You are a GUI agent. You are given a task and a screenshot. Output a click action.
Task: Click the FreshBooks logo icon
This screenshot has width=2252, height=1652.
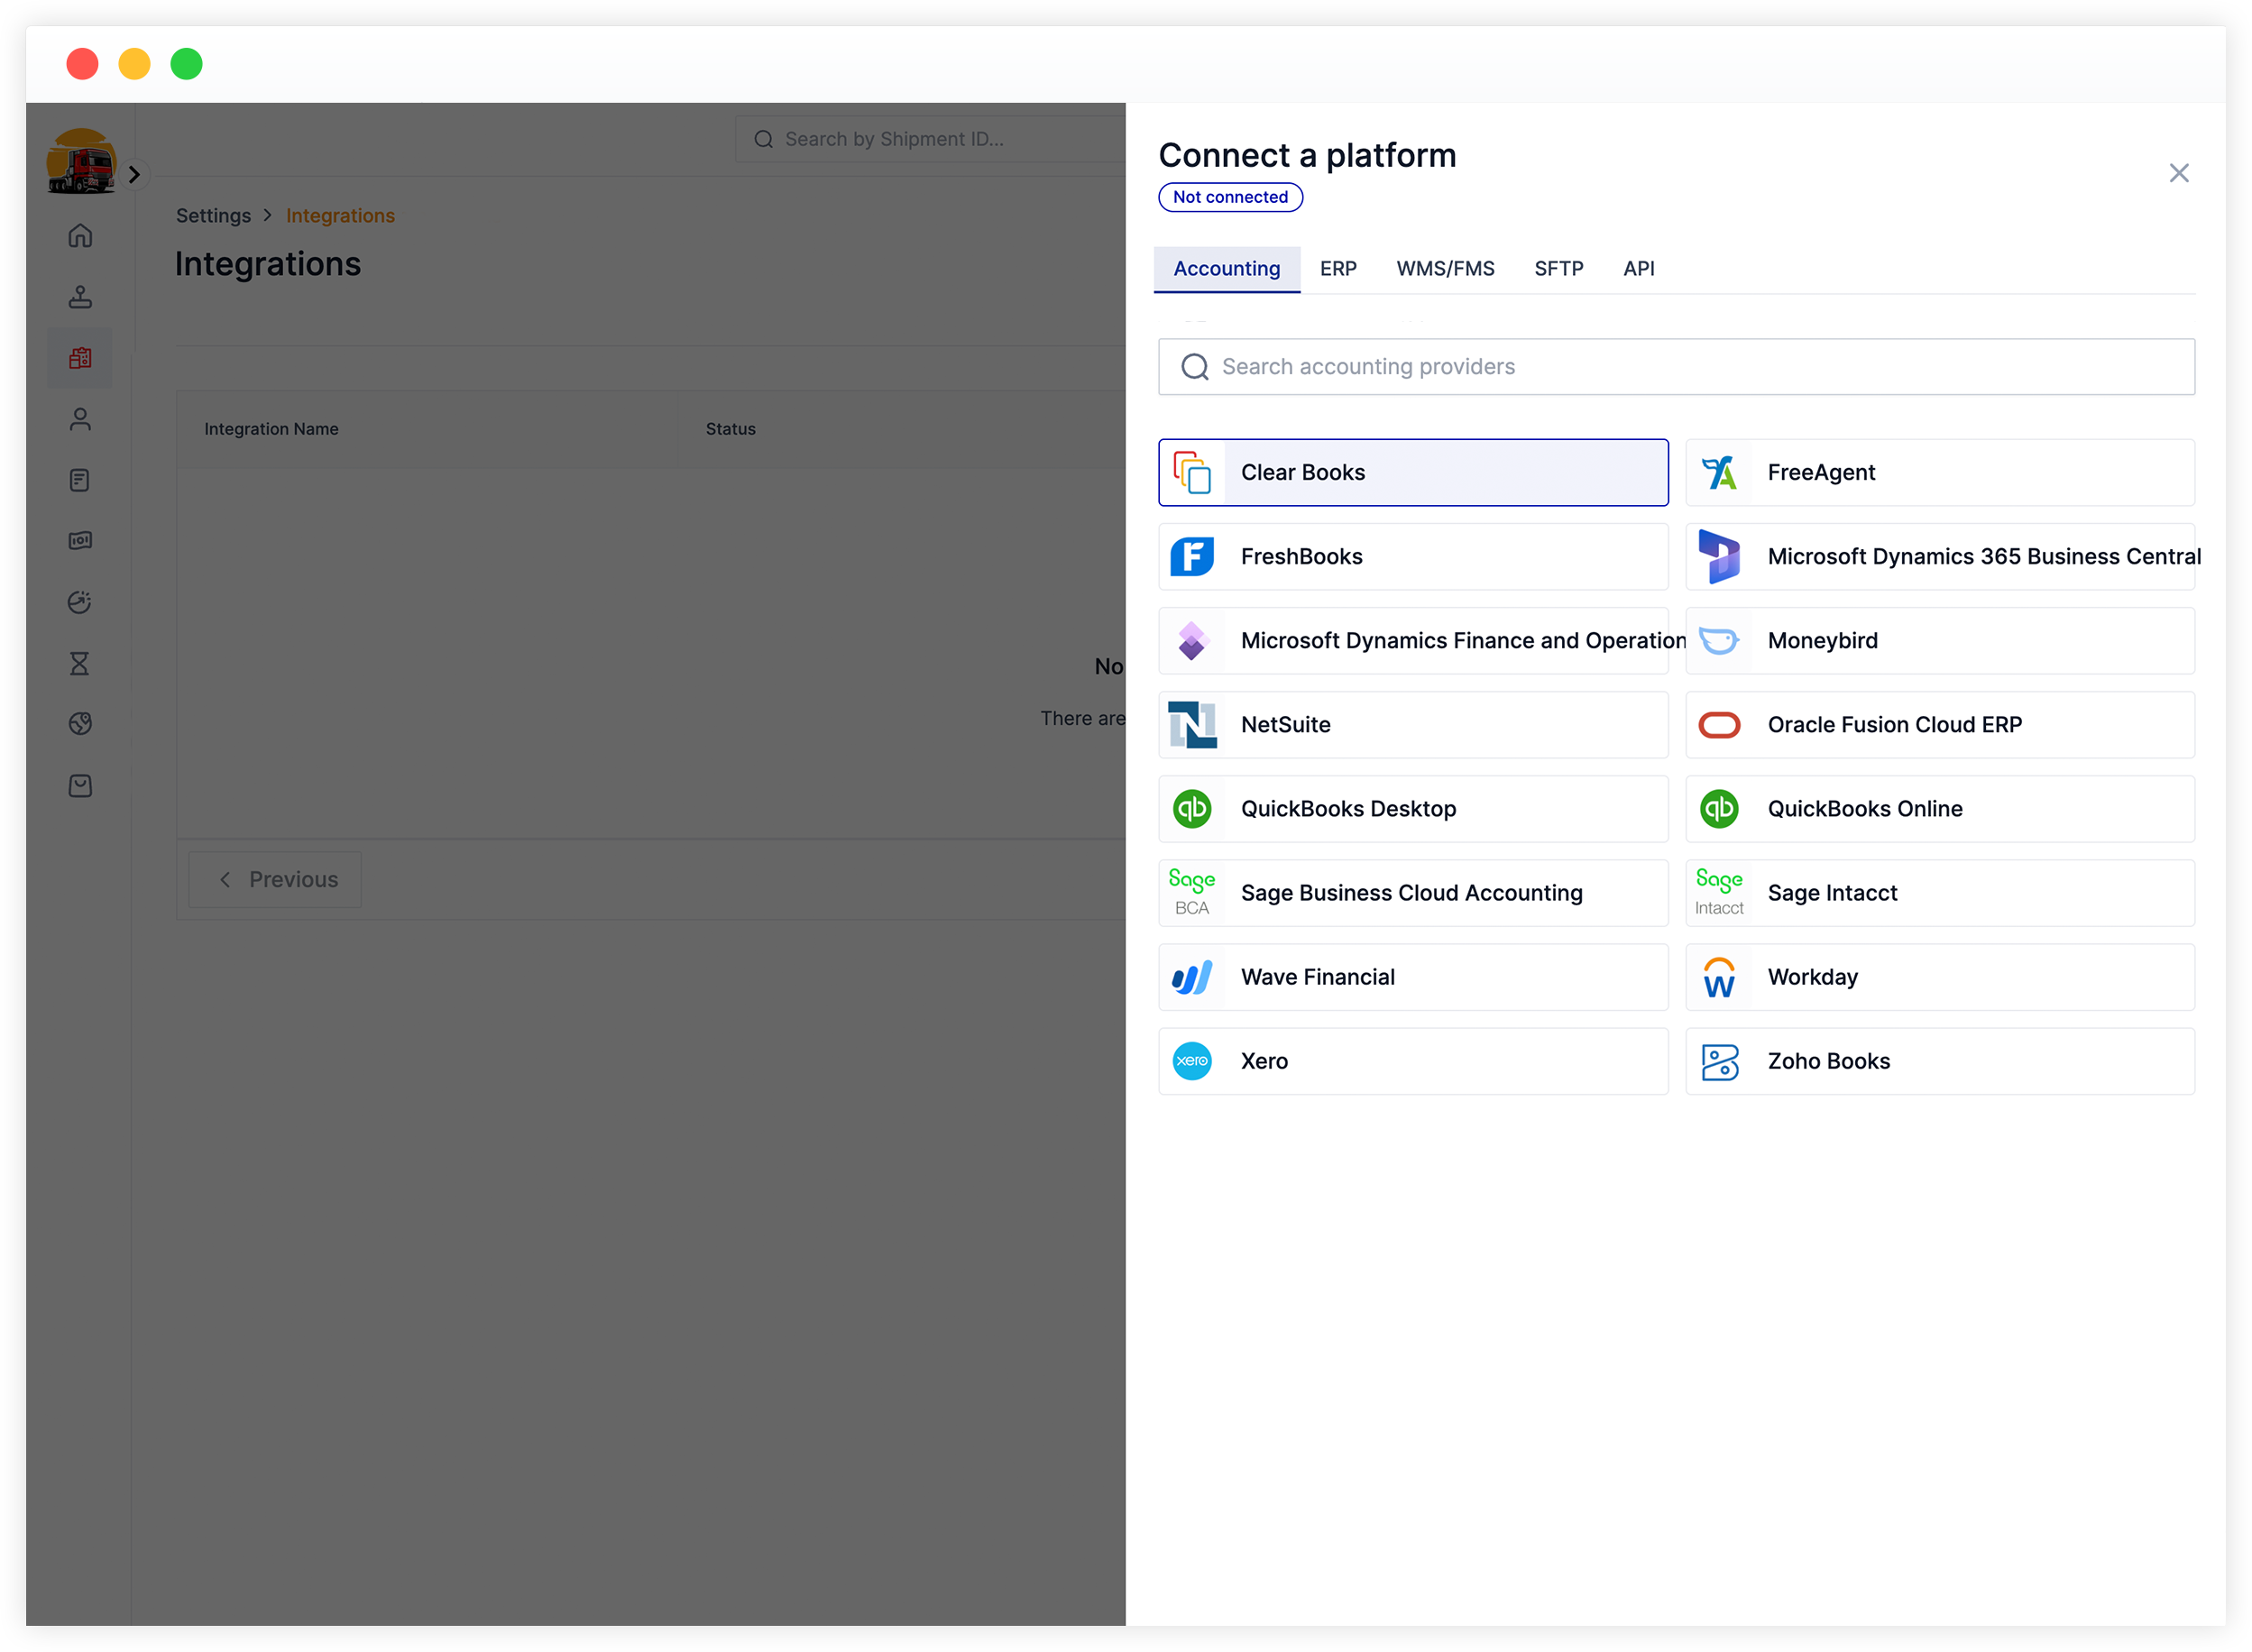point(1192,557)
